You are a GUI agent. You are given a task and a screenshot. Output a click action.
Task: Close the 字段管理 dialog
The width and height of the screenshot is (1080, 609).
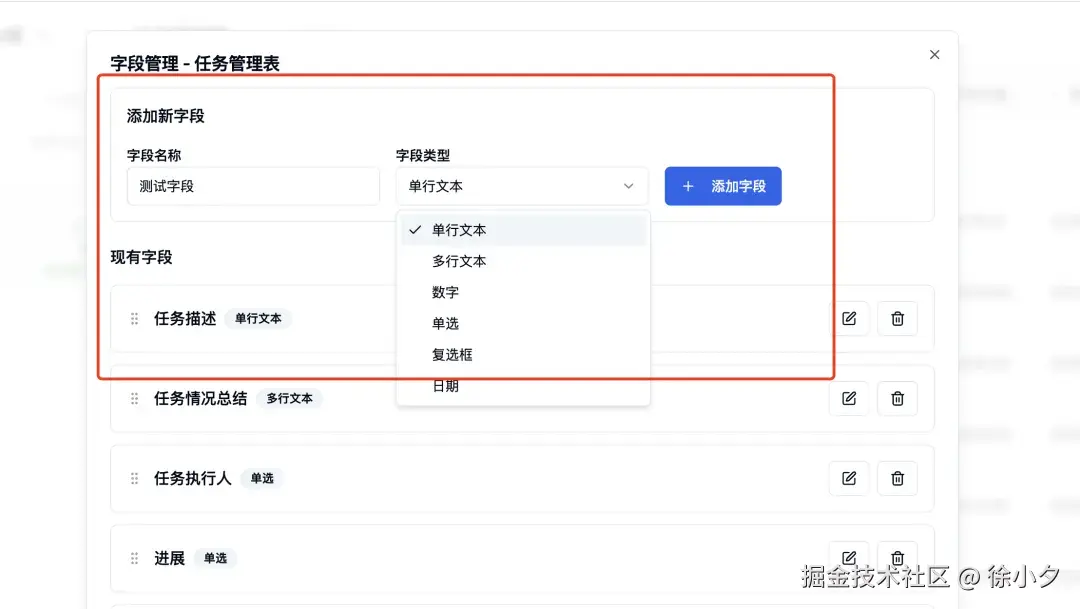[934, 54]
